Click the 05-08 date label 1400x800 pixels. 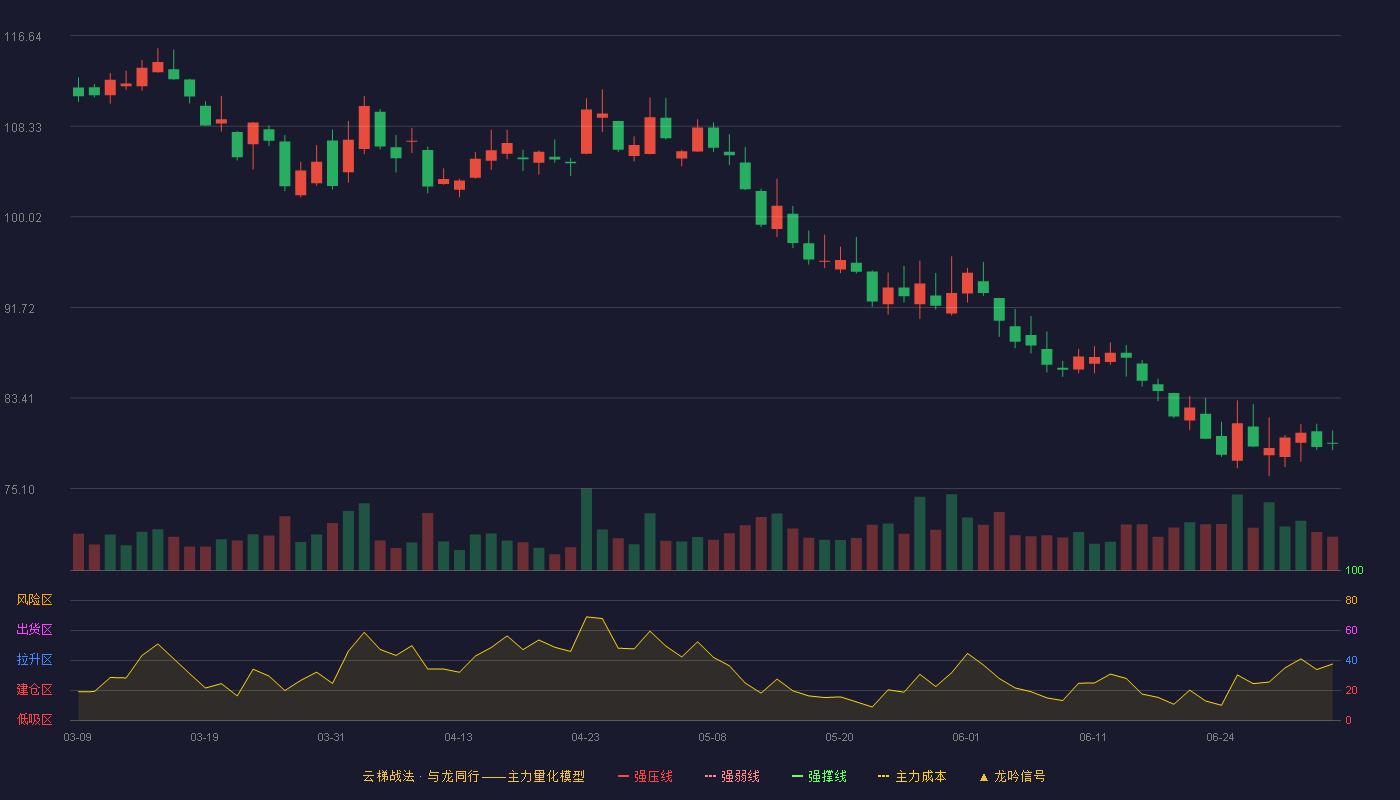click(x=712, y=737)
